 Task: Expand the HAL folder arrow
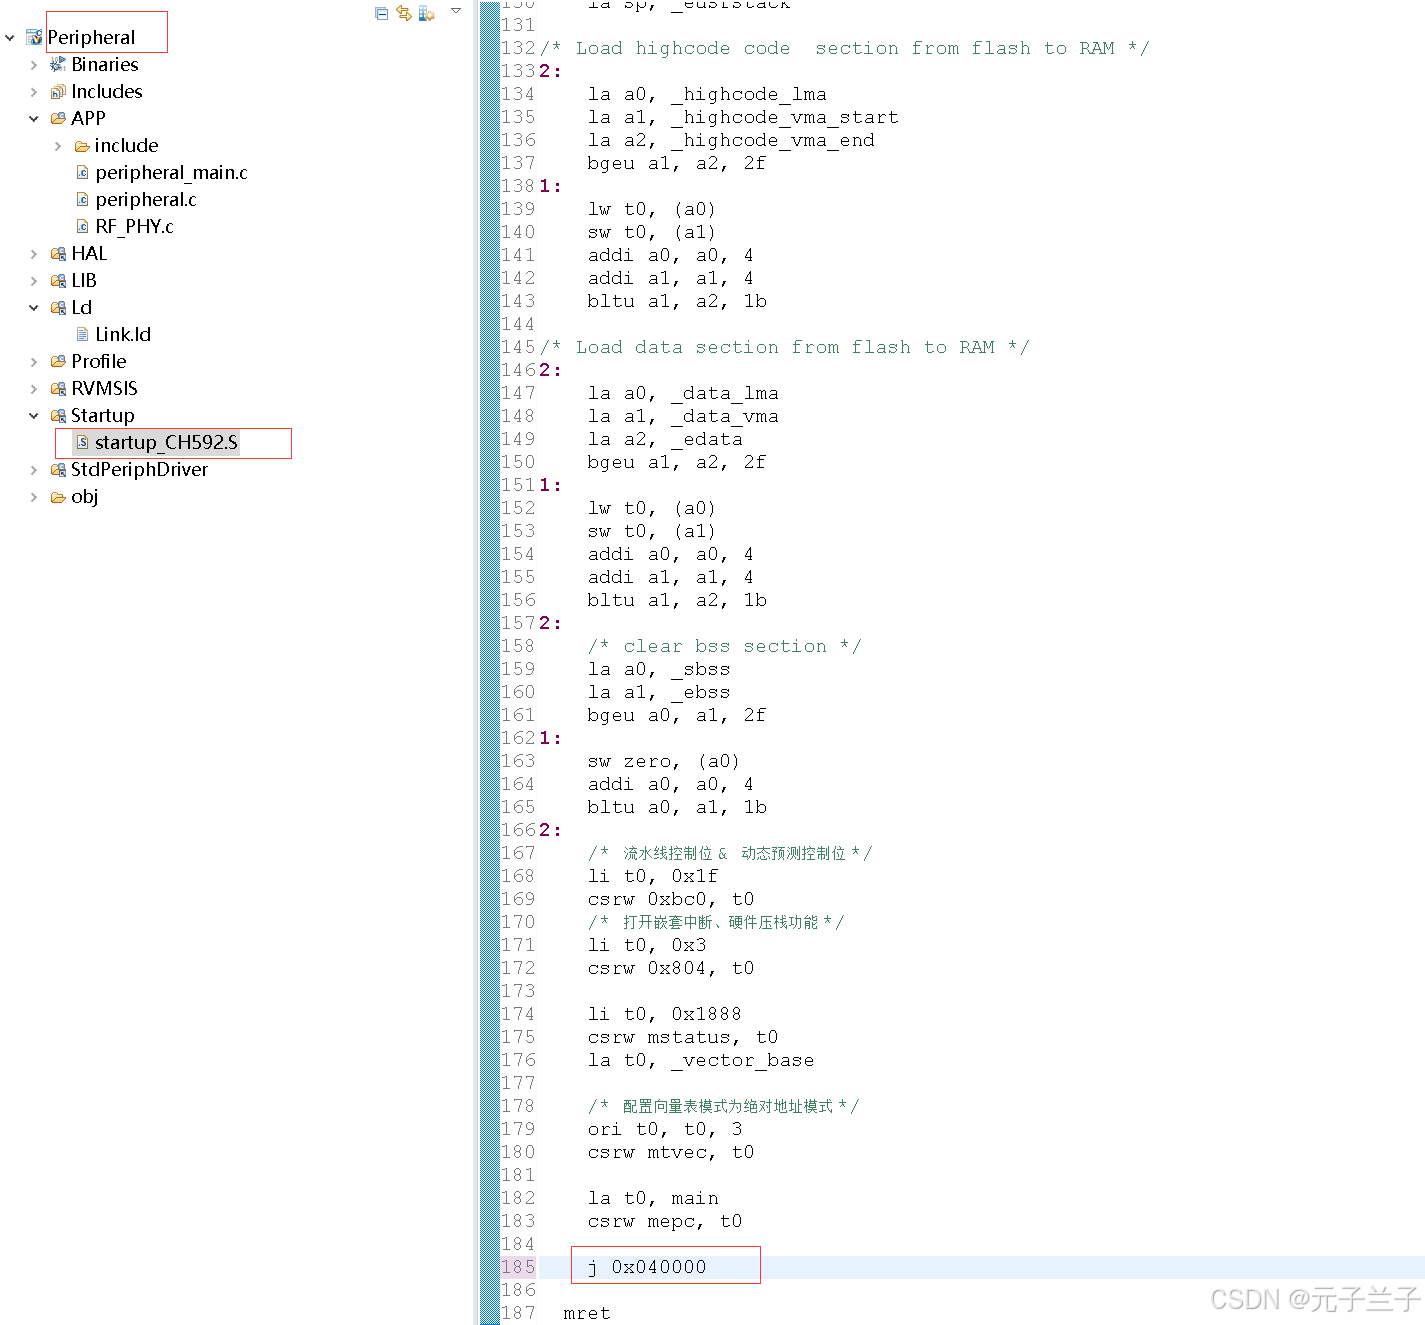pos(34,254)
